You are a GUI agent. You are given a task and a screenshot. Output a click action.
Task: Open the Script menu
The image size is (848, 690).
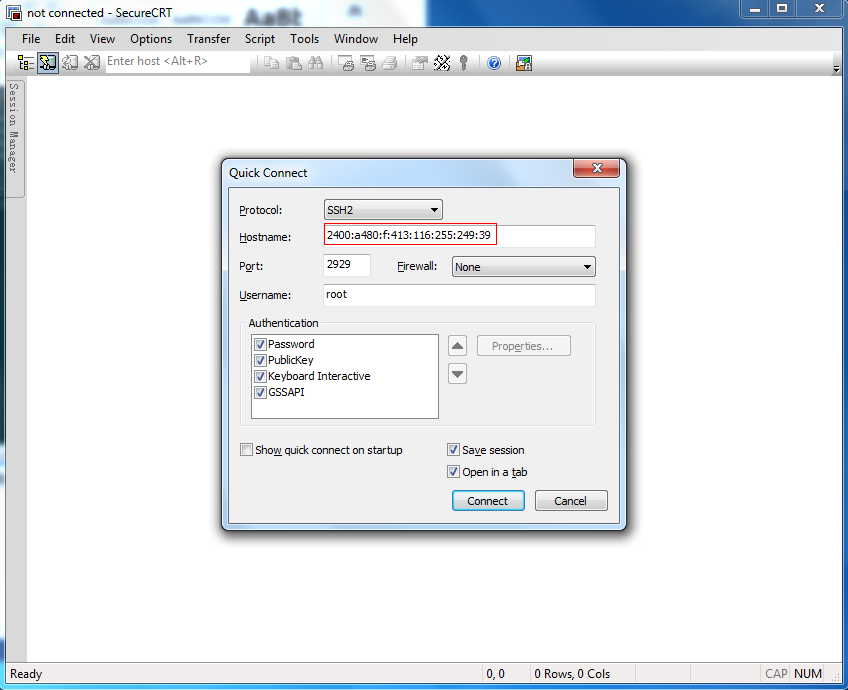click(259, 39)
